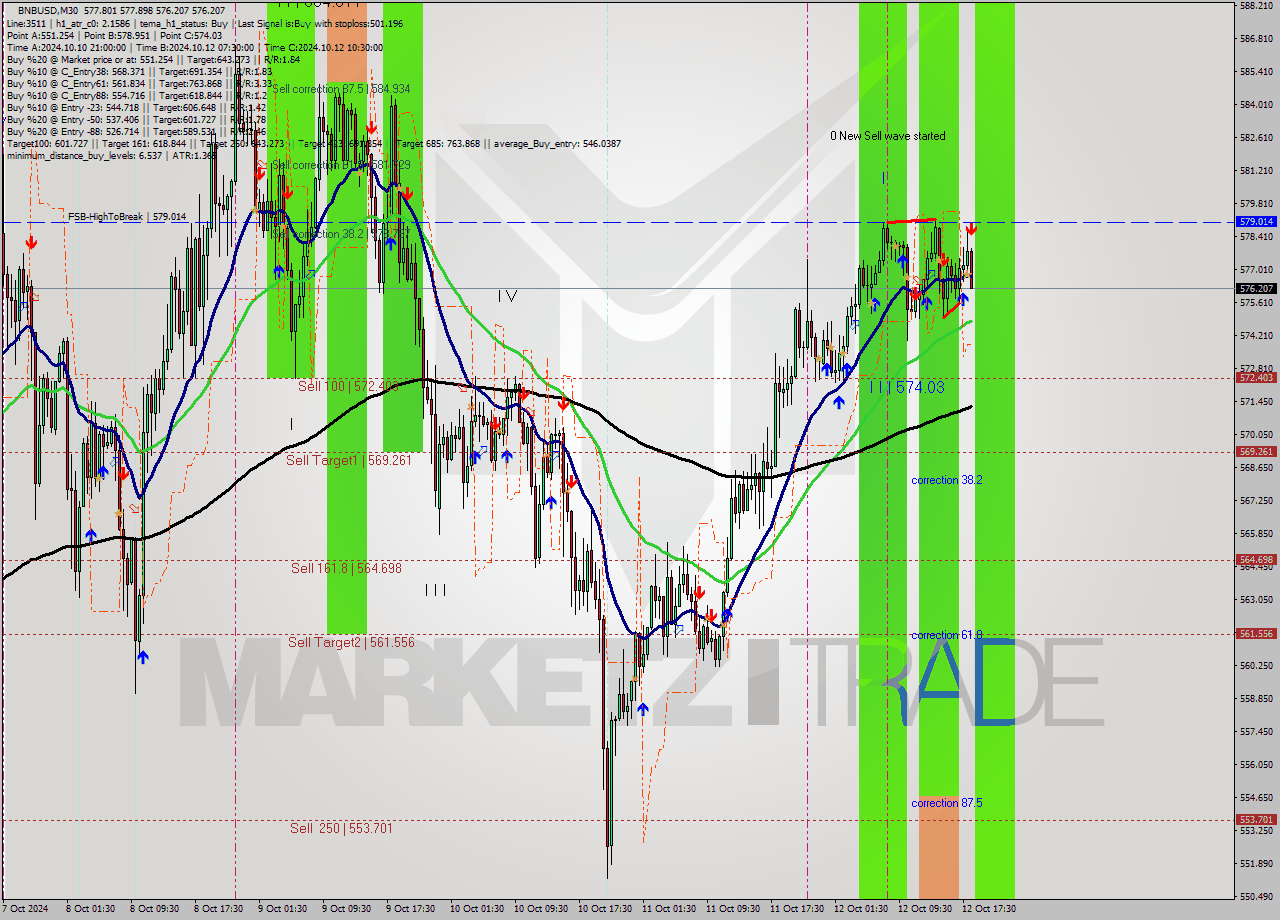The width and height of the screenshot is (1280, 920).
Task: Click the 588.210 price axis value
Action: pos(1256,6)
